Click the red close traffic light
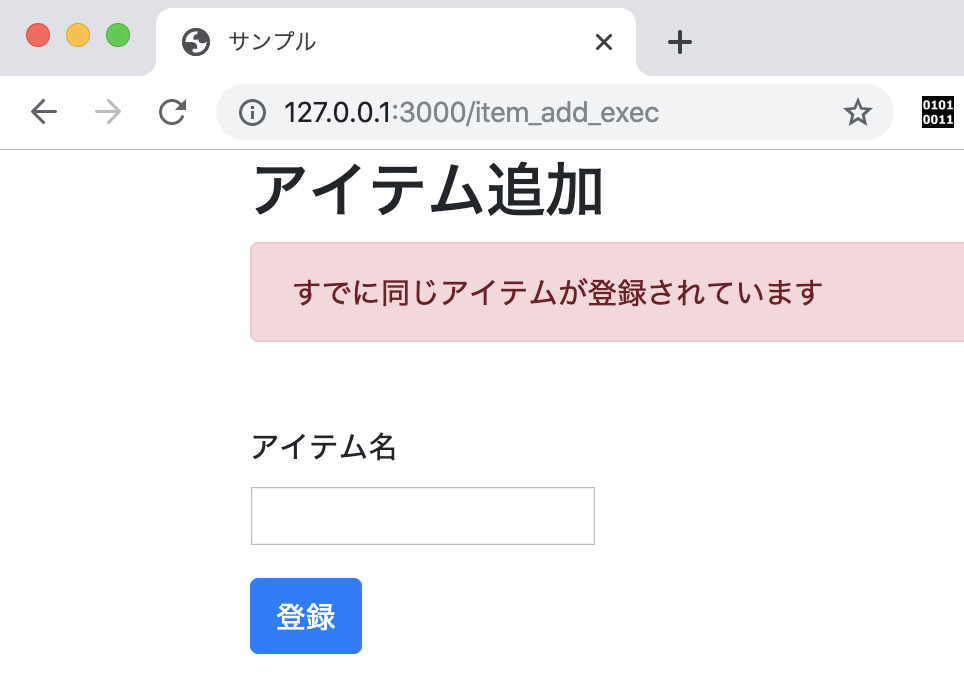 [38, 35]
